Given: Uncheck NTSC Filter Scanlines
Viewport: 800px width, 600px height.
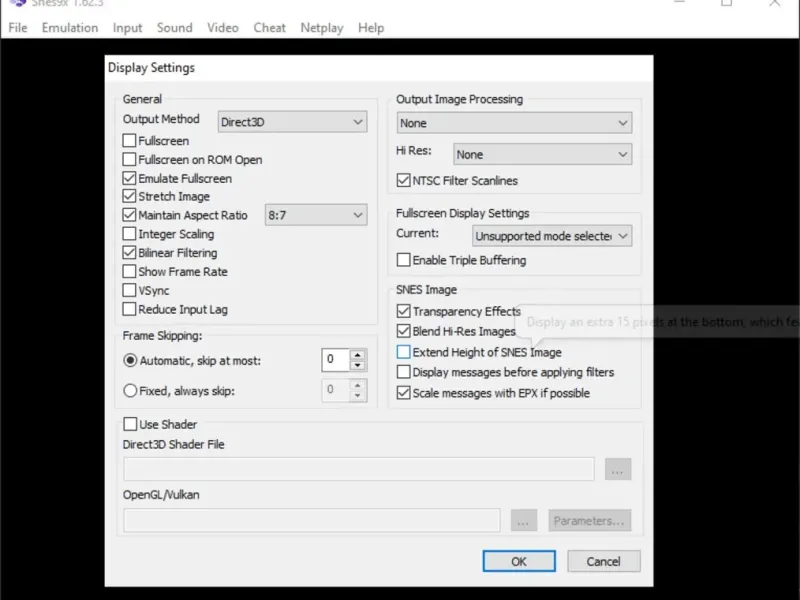Looking at the screenshot, I should click(x=404, y=180).
